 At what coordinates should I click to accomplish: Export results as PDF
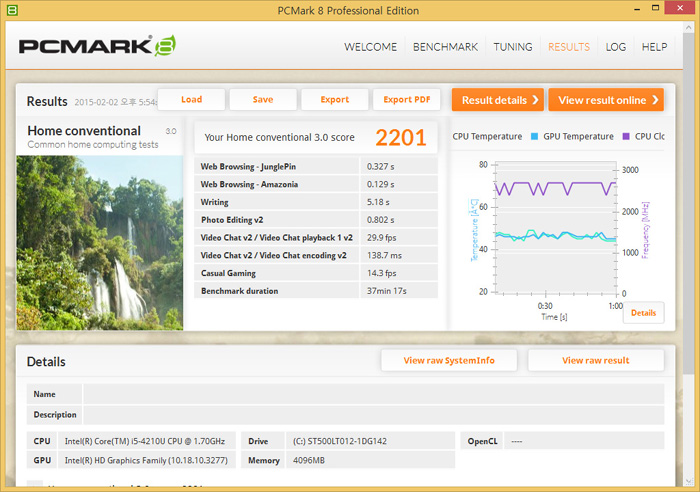pos(407,100)
